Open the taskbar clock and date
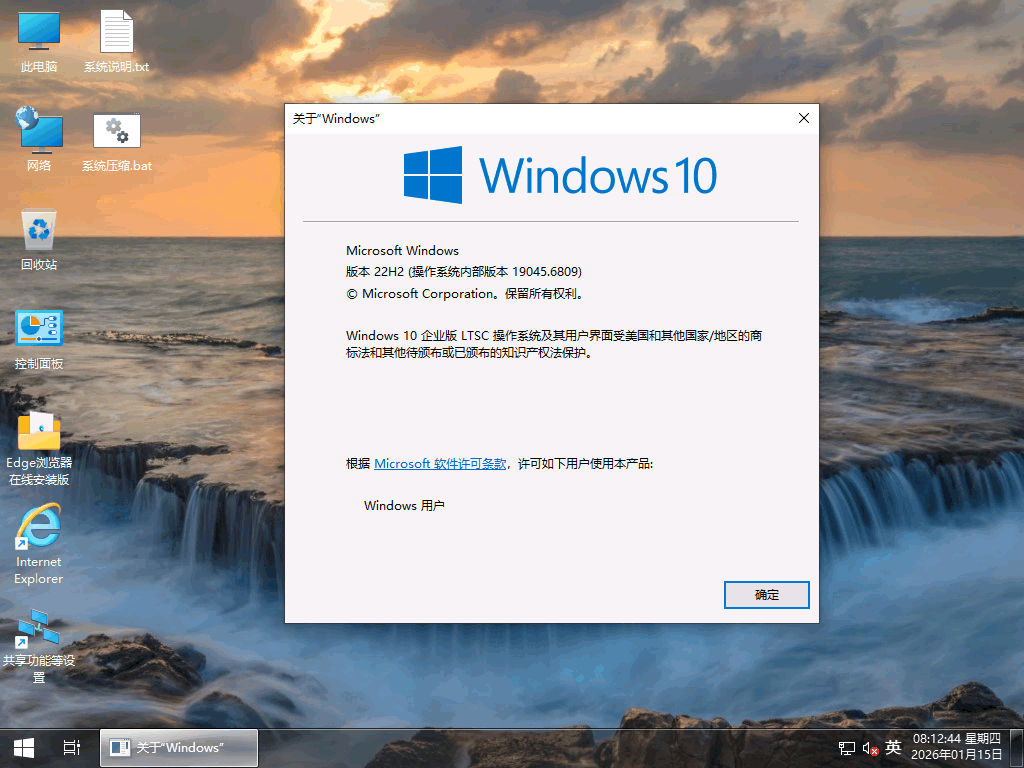The height and width of the screenshot is (768, 1024). coord(964,747)
